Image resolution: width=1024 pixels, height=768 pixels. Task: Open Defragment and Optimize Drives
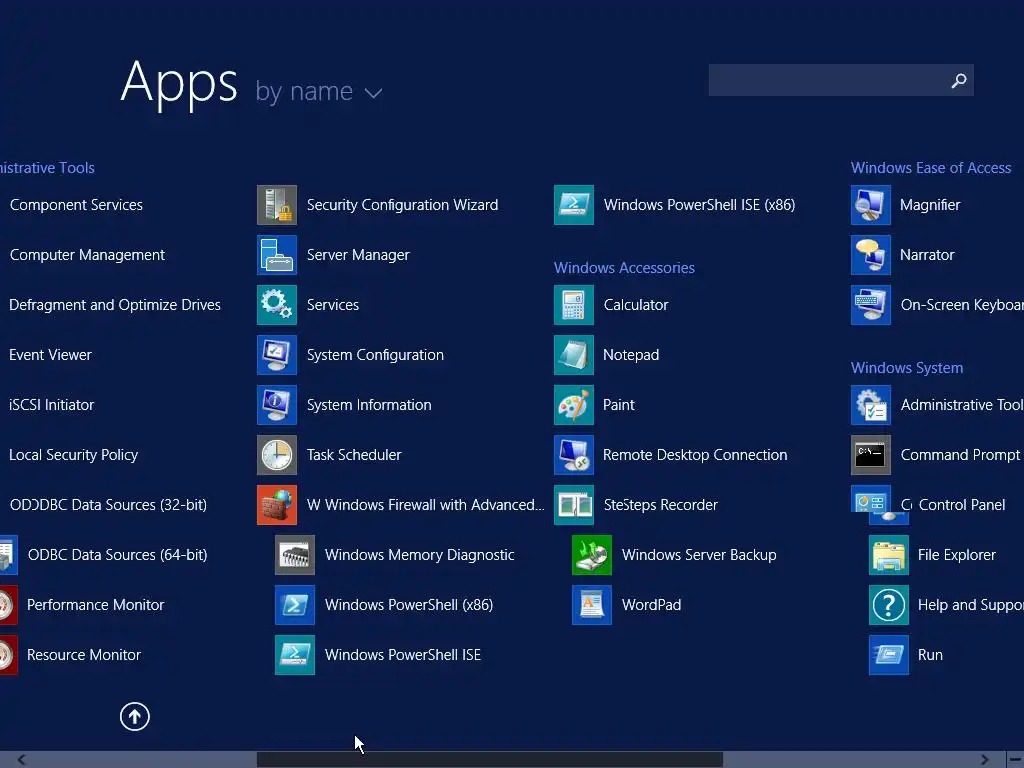coord(115,305)
